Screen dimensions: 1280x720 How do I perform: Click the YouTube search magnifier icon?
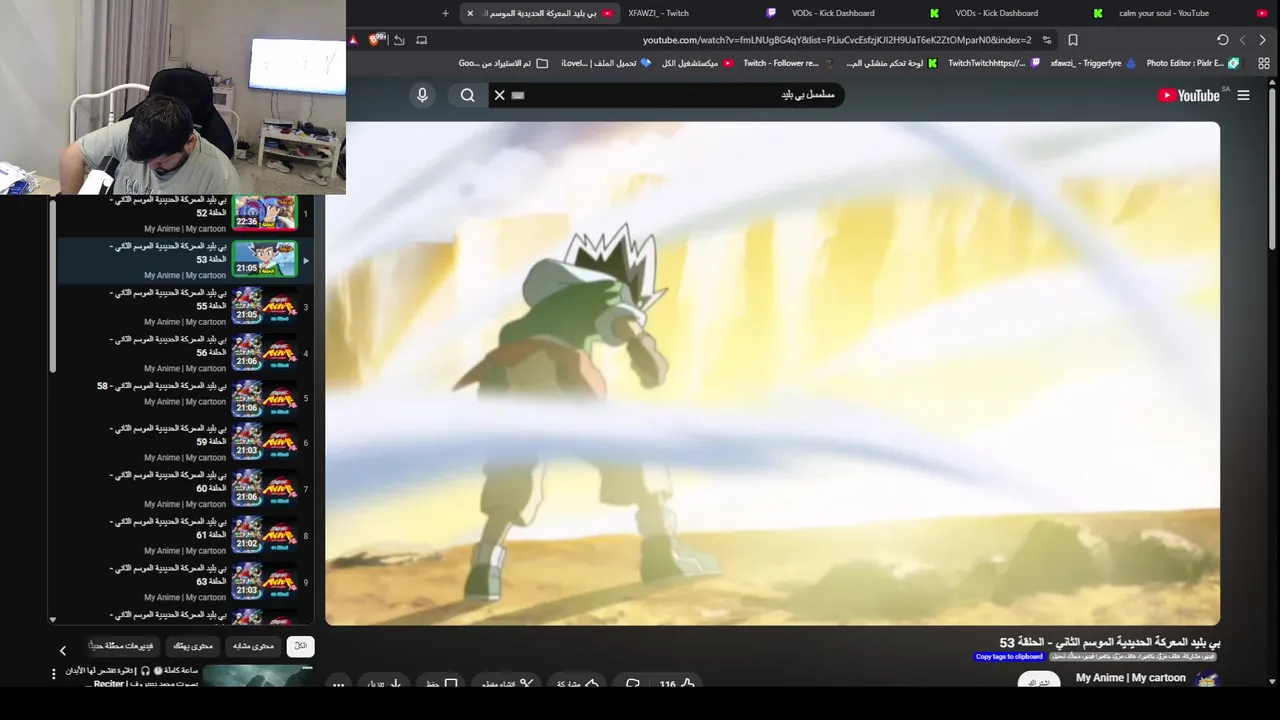(x=467, y=95)
